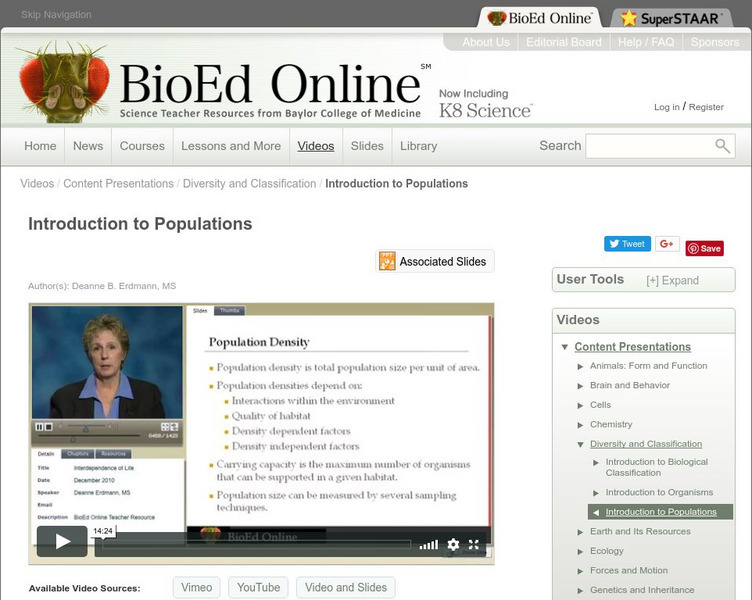752x600 pixels.
Task: Tweet this page
Action: tap(627, 244)
